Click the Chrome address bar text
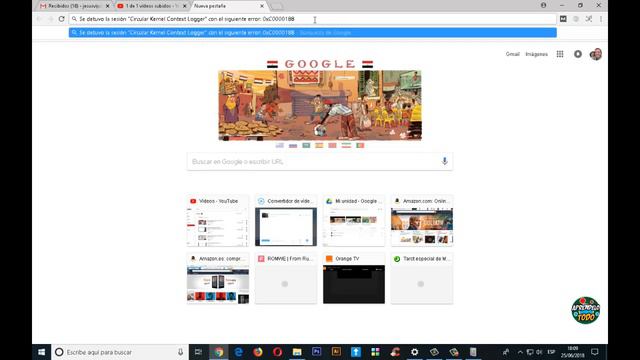Image resolution: width=640 pixels, height=360 pixels. [187, 19]
